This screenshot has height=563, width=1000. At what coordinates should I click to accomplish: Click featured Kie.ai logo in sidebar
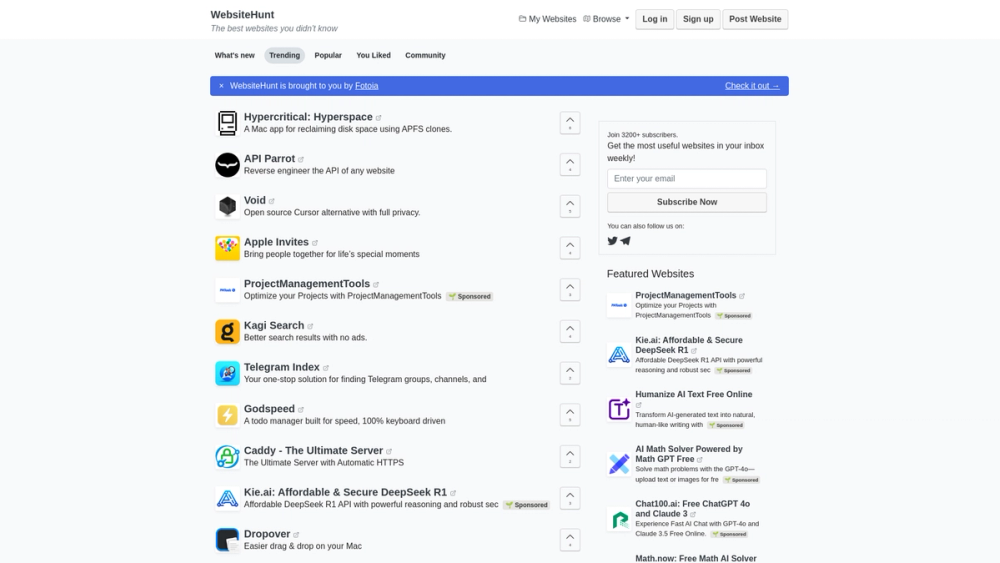pyautogui.click(x=619, y=355)
